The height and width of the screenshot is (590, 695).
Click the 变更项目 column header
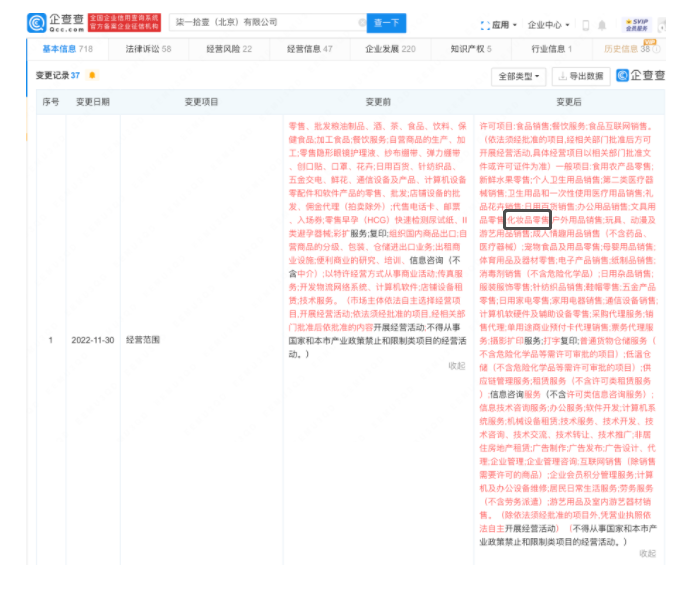[x=201, y=102]
